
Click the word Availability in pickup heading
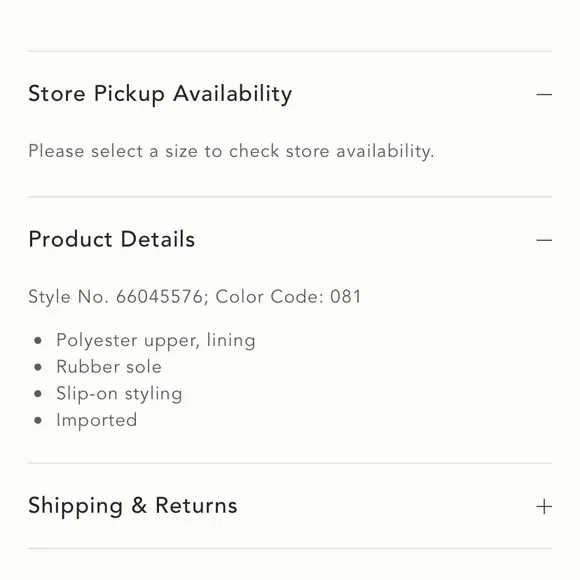point(233,94)
